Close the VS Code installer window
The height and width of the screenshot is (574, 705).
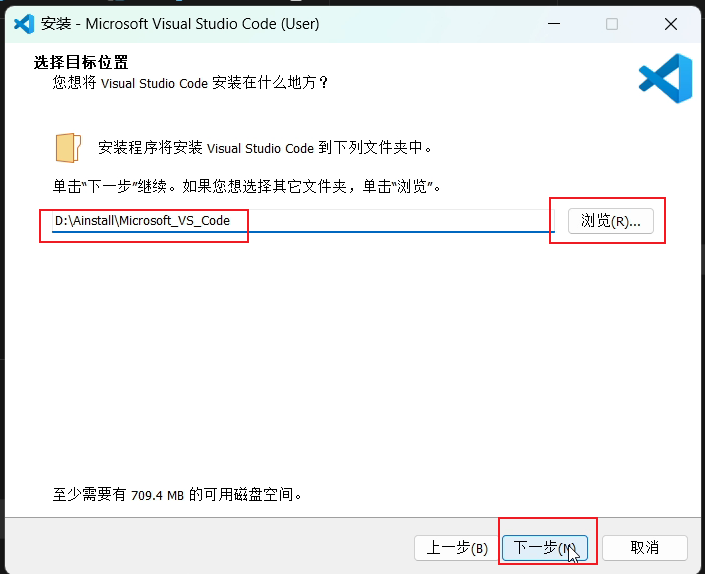pyautogui.click(x=670, y=24)
